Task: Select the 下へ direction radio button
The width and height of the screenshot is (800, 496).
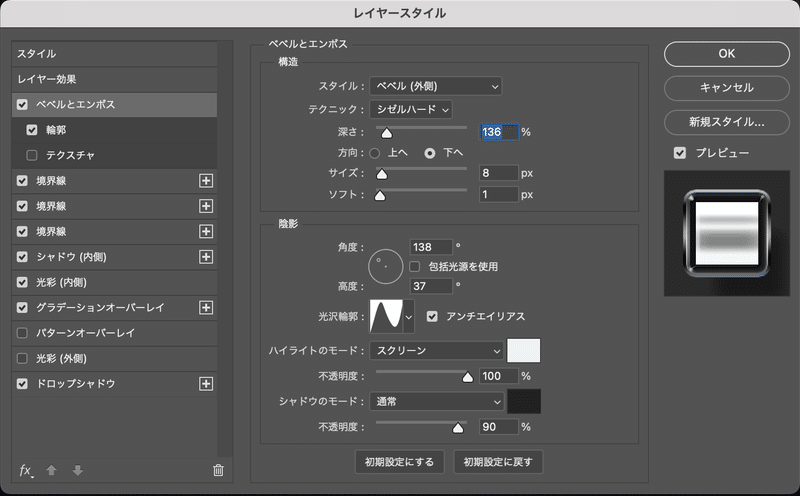Action: [430, 153]
